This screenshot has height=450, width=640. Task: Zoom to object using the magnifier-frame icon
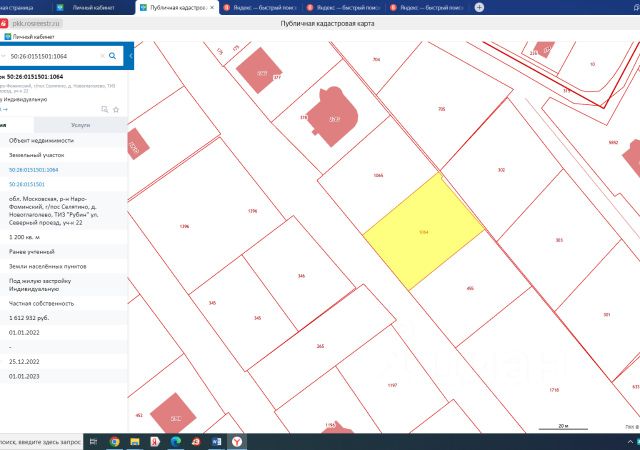(x=104, y=109)
